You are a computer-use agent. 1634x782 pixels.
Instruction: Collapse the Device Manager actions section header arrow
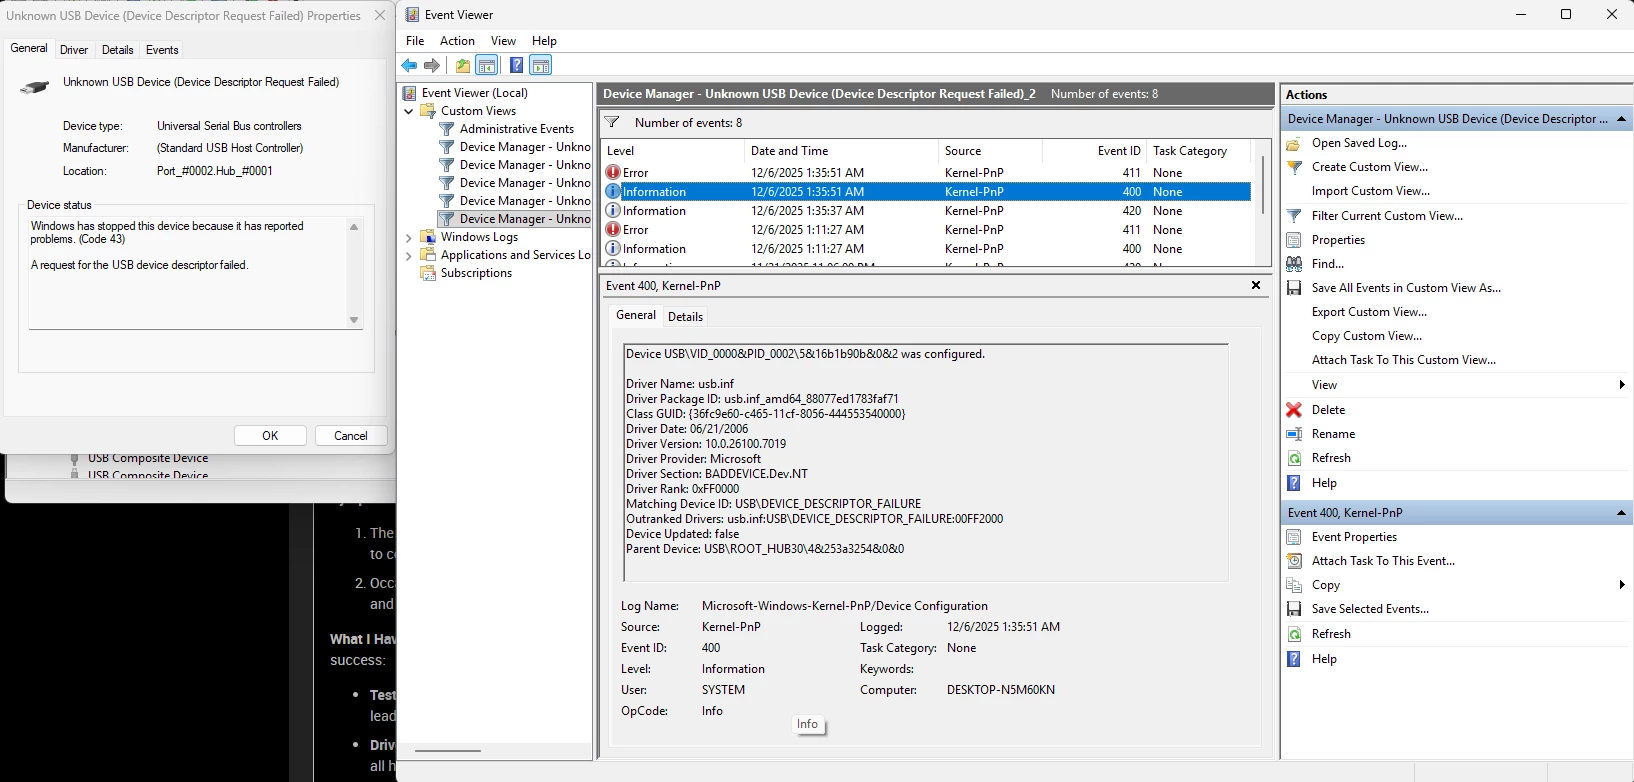click(1621, 119)
